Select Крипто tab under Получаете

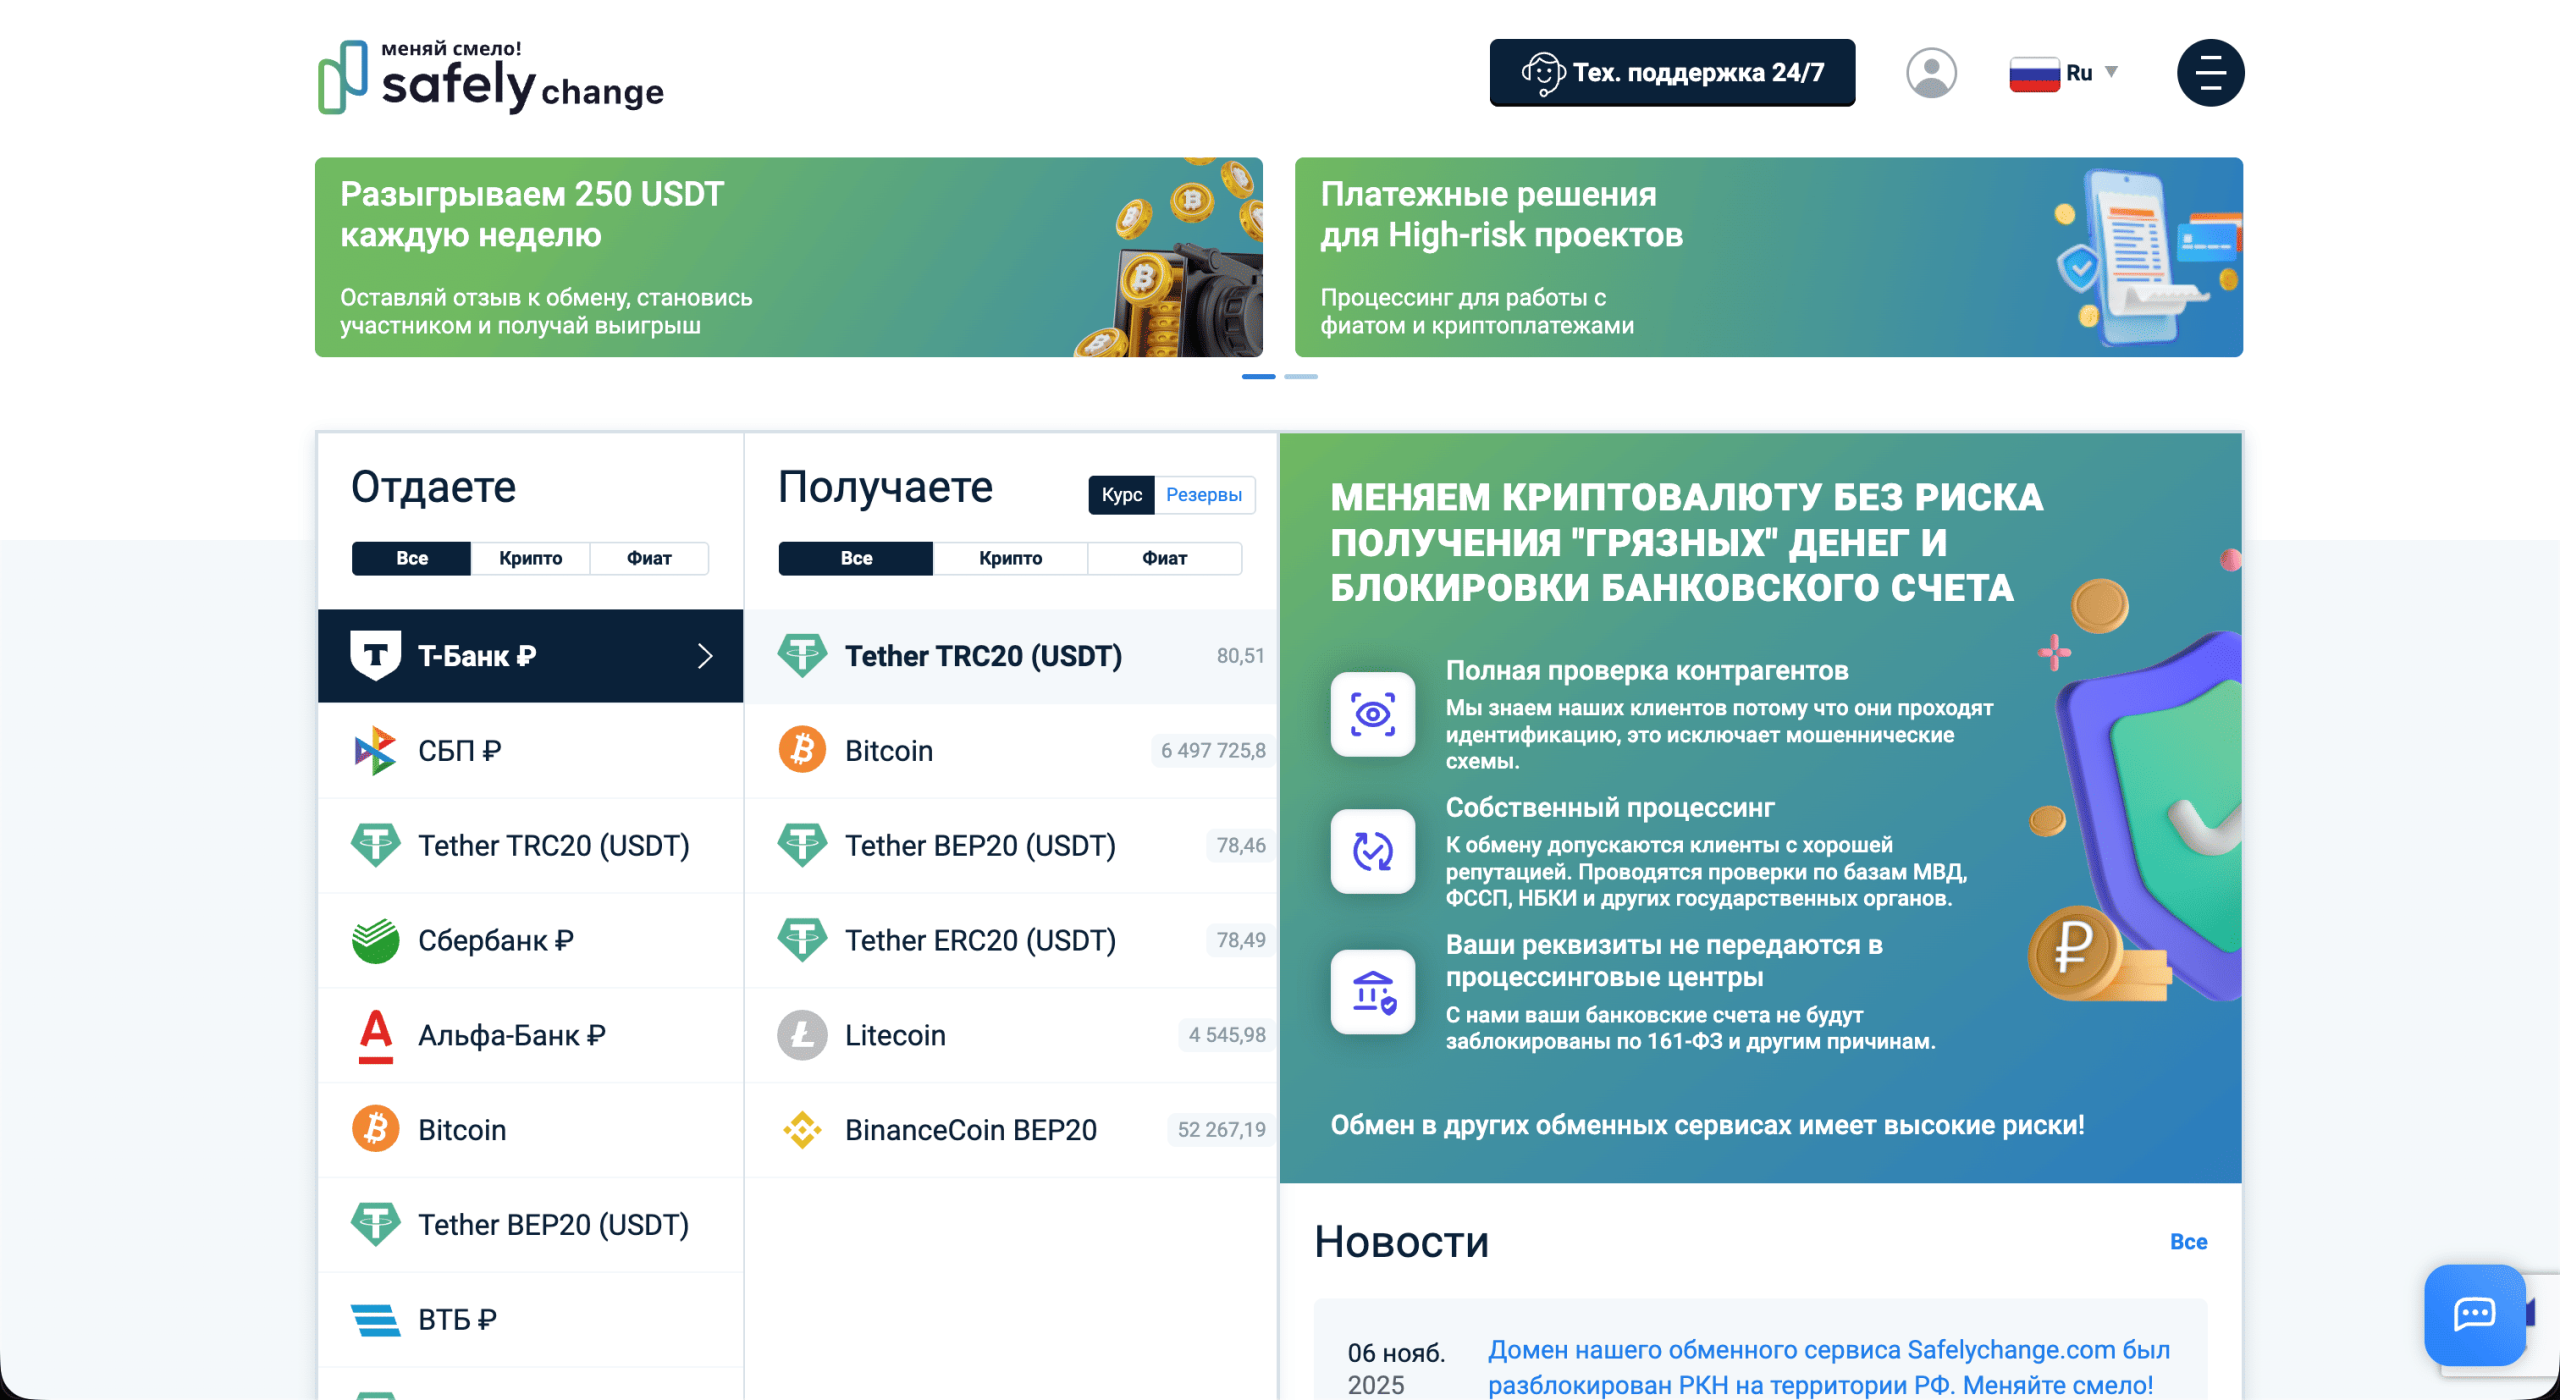(x=1010, y=558)
